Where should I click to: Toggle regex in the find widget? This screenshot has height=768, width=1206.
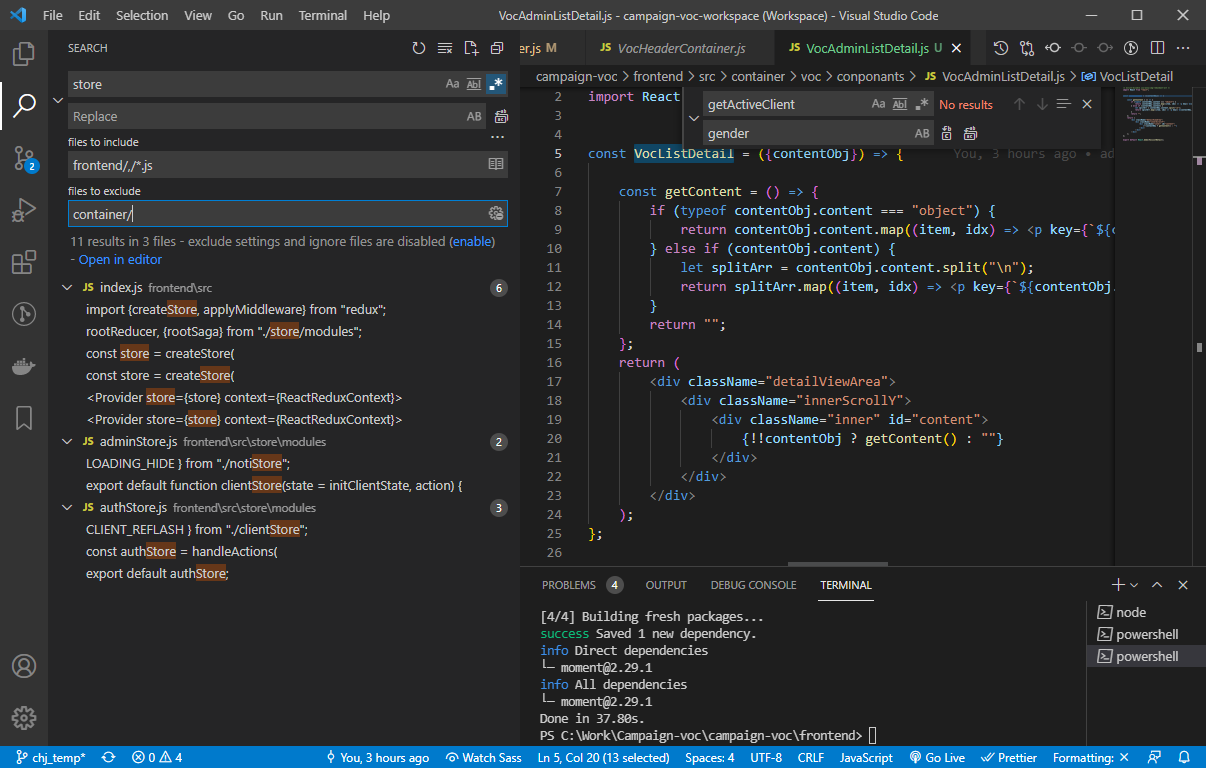pos(922,104)
